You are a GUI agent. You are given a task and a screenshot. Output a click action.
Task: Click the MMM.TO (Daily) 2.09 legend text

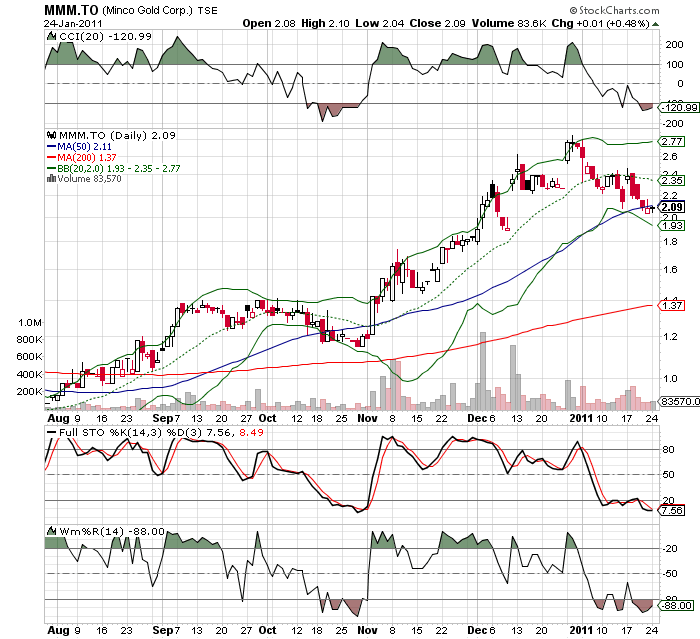pyautogui.click(x=117, y=135)
